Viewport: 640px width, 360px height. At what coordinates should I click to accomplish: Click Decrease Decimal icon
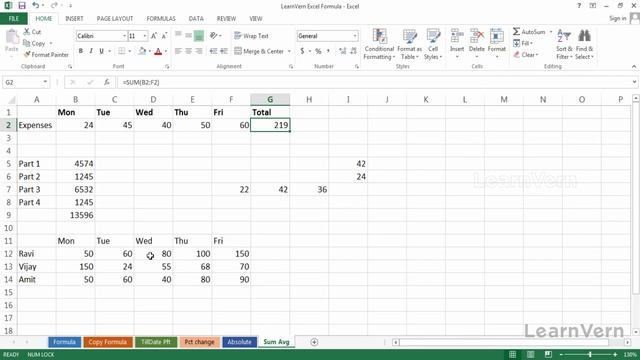(x=353, y=51)
